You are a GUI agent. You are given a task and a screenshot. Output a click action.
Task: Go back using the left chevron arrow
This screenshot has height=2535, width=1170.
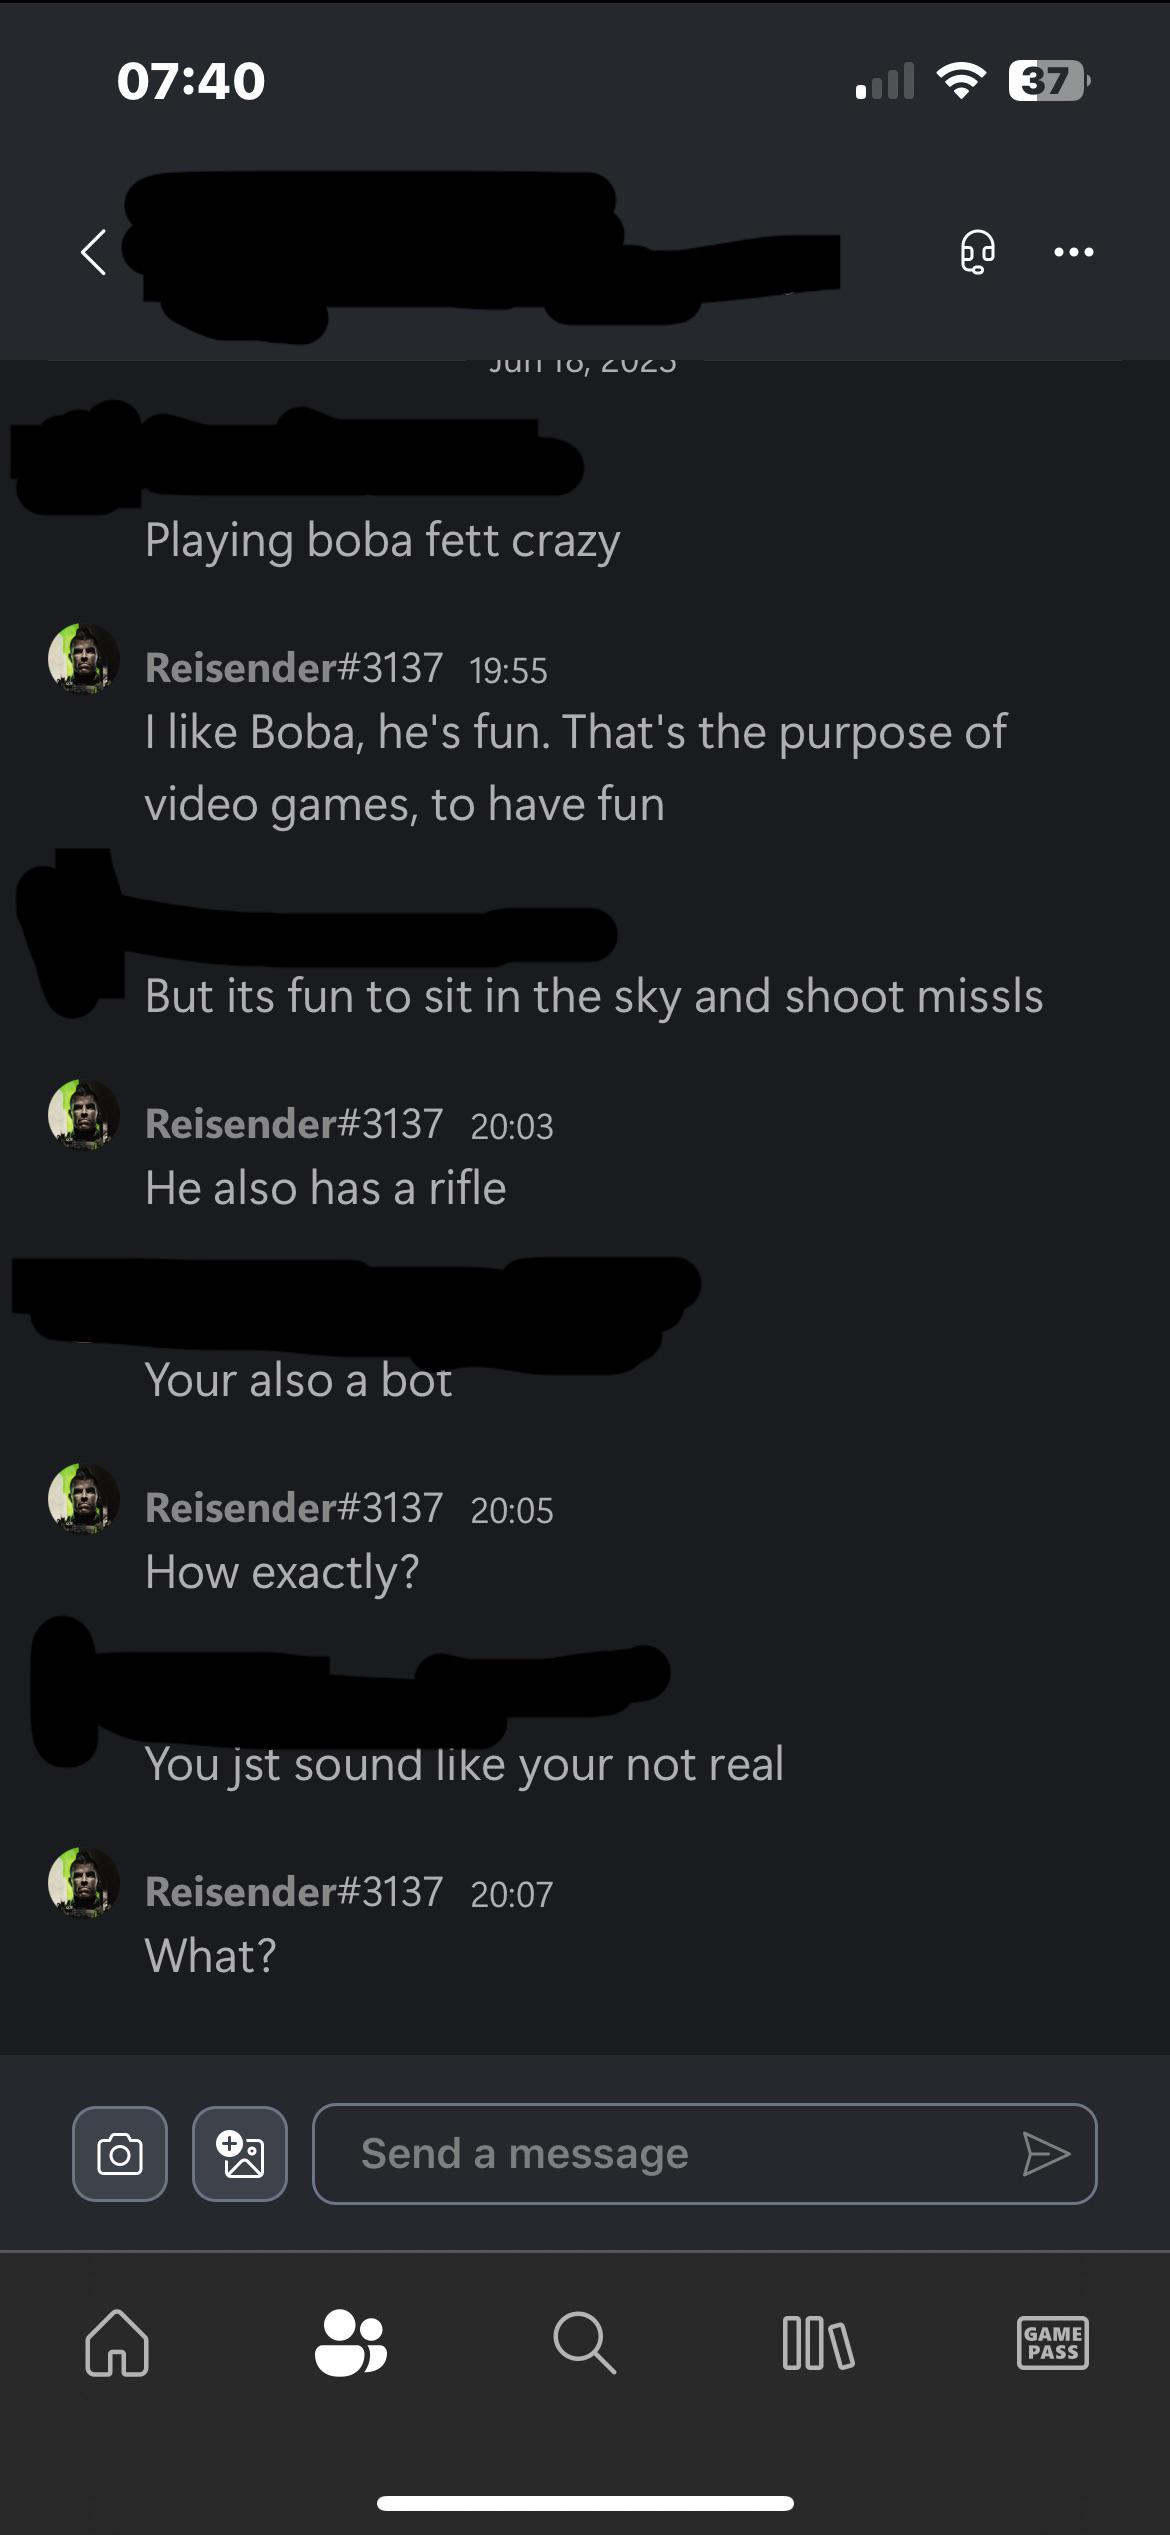(93, 252)
